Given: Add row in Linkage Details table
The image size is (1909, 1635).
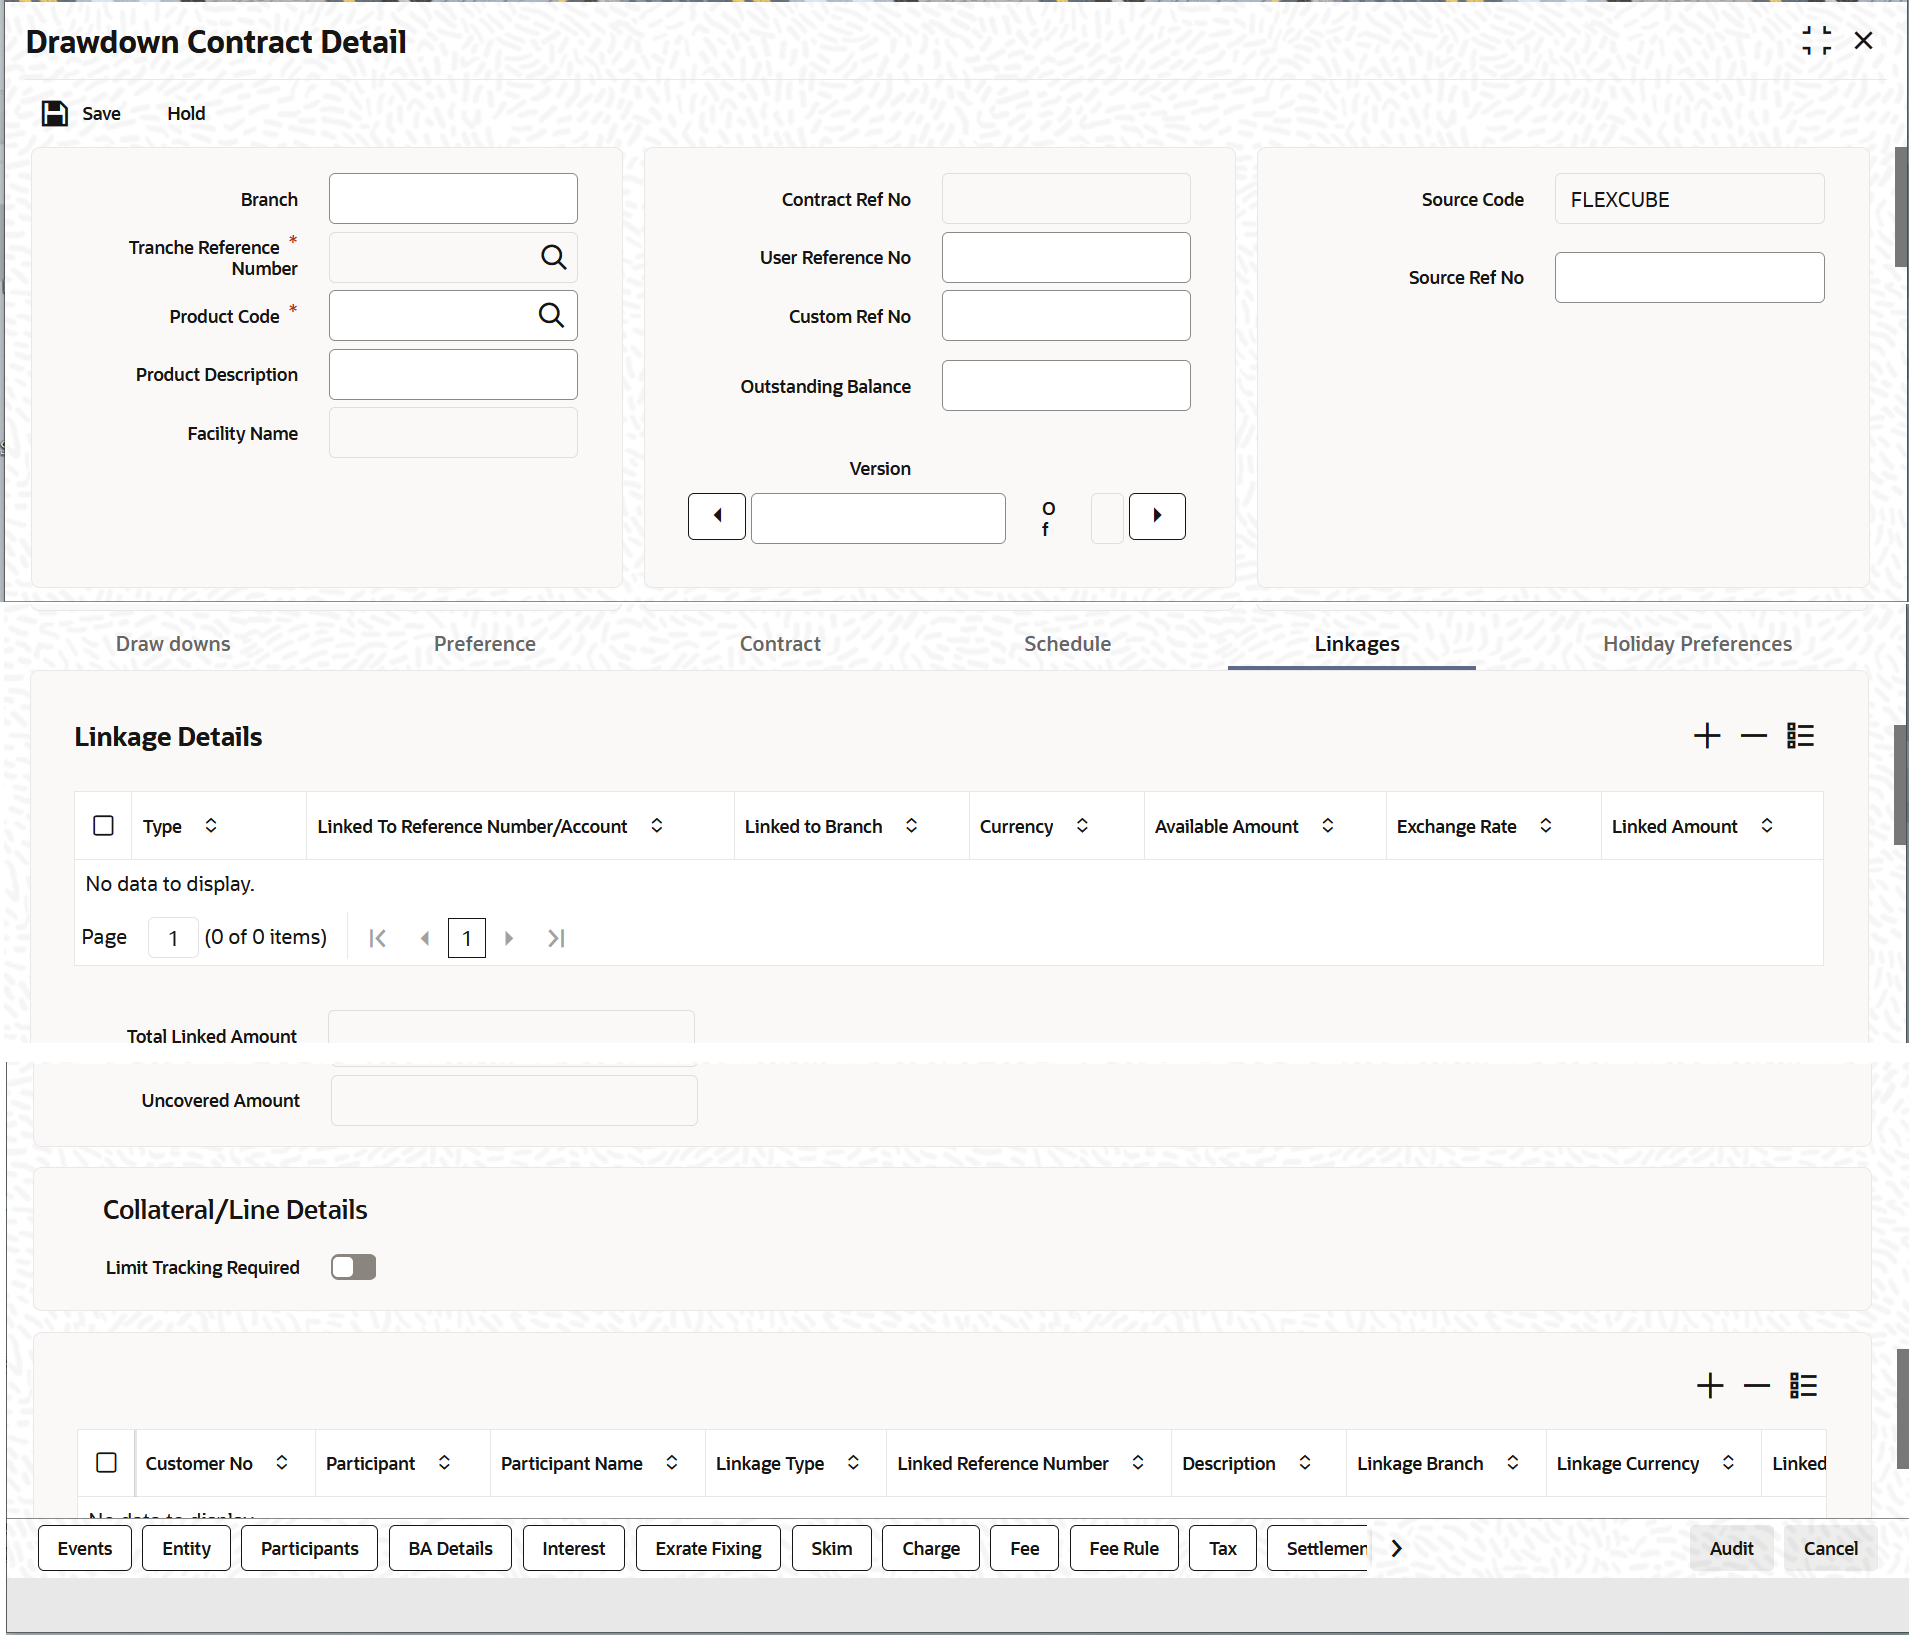Looking at the screenshot, I should pos(1707,736).
